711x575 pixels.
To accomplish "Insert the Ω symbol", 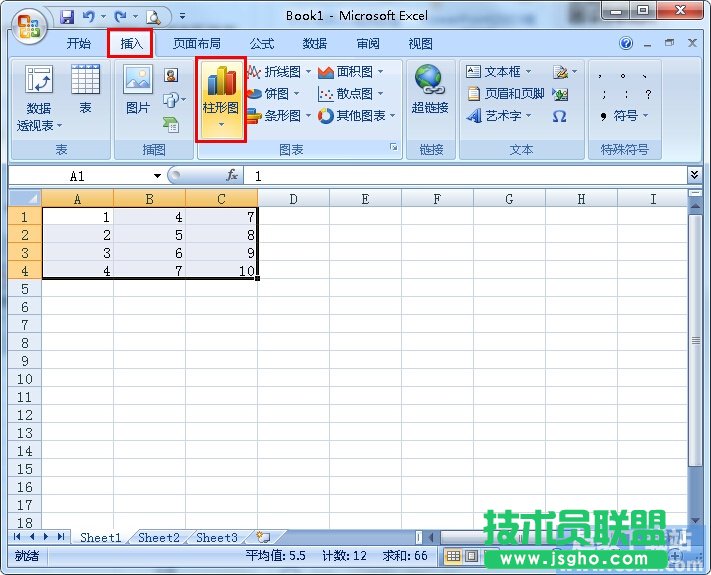I will (x=559, y=116).
